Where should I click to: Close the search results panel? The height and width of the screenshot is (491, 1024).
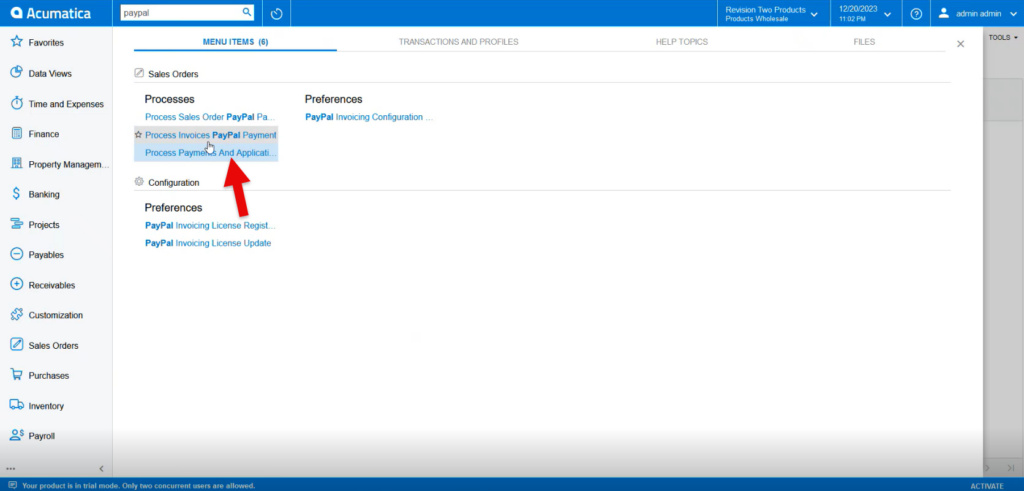(x=960, y=44)
